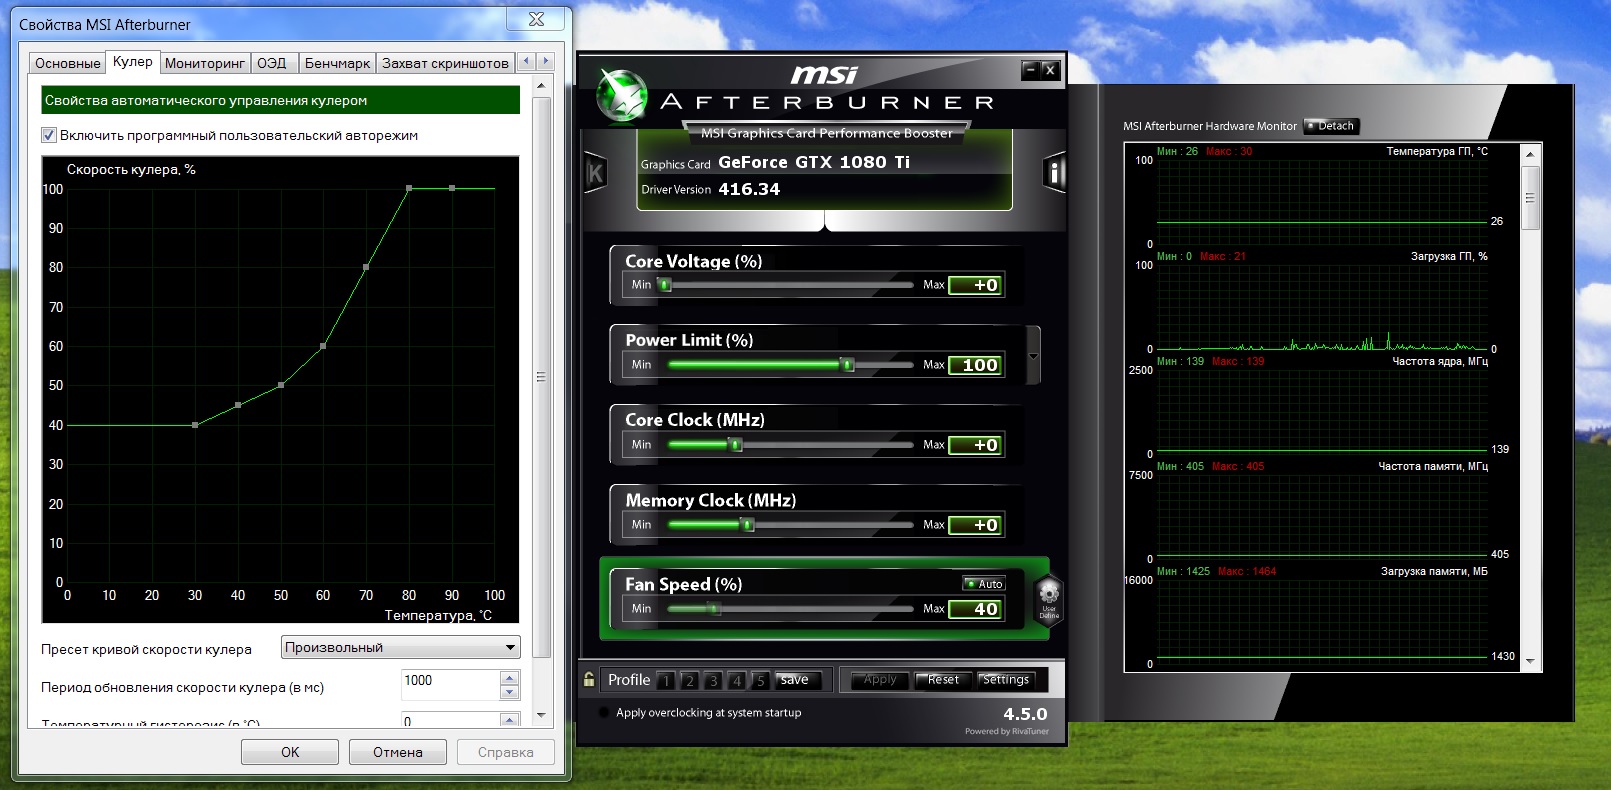Click the Memory Clock value box
The image size is (1611, 790).
(975, 525)
